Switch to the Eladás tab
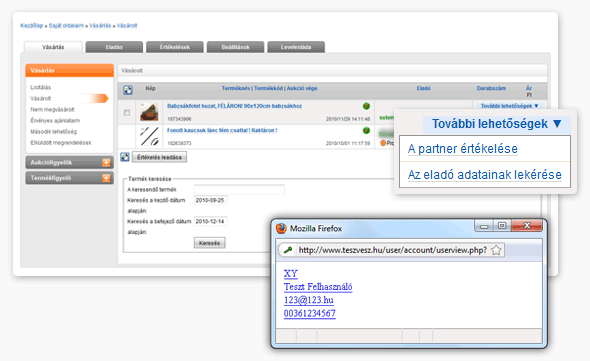This screenshot has width=590, height=361. coord(114,47)
